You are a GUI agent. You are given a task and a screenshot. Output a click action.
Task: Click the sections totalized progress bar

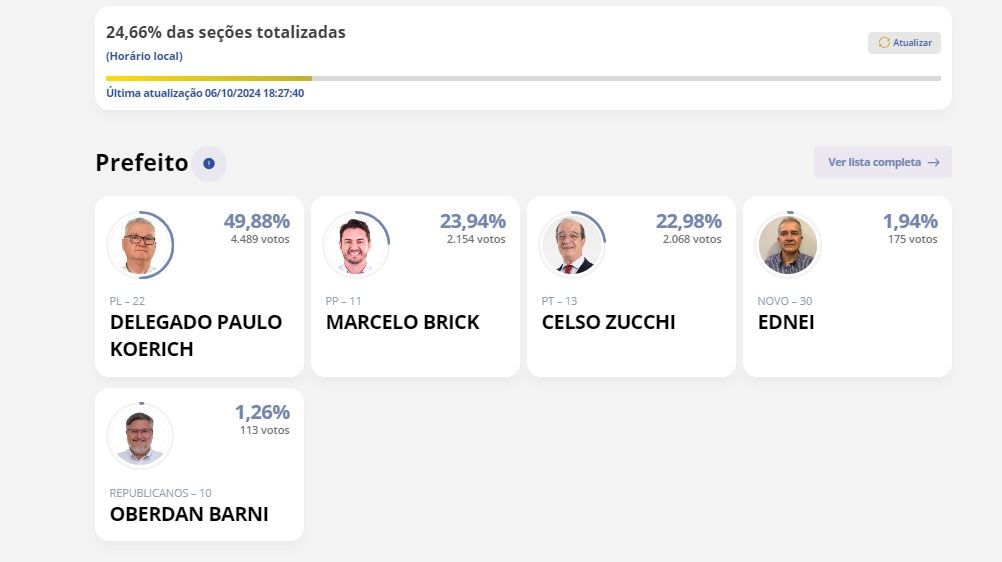click(x=523, y=79)
